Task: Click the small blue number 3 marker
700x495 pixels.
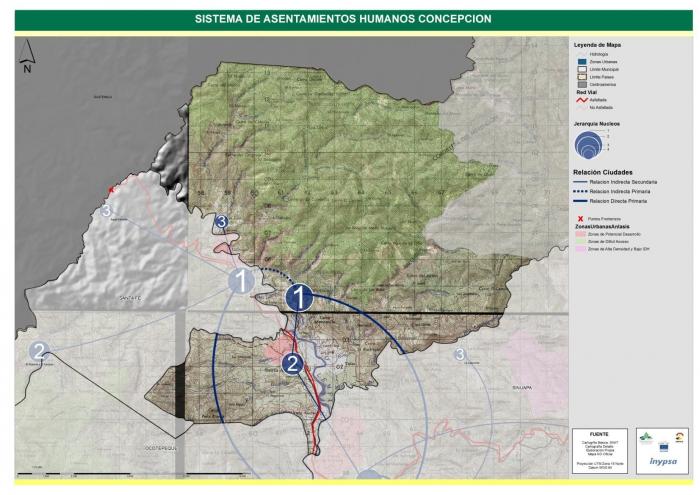Action: [222, 222]
